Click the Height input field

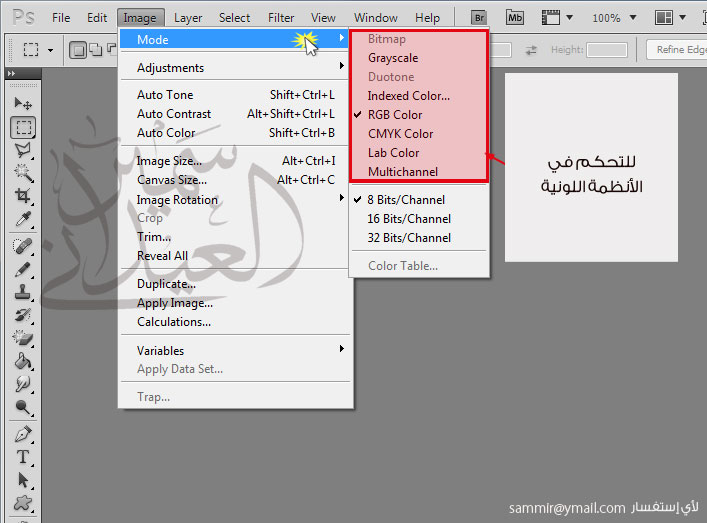coord(607,50)
